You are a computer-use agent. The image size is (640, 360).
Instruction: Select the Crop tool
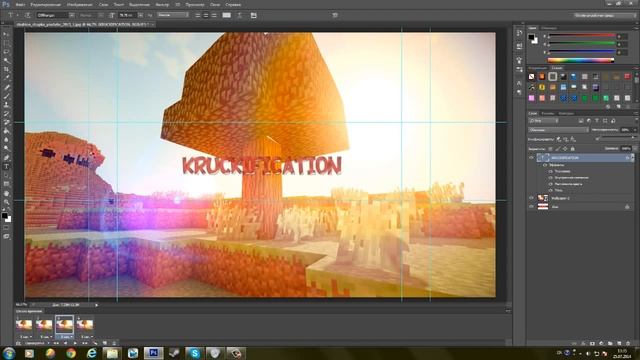6,69
